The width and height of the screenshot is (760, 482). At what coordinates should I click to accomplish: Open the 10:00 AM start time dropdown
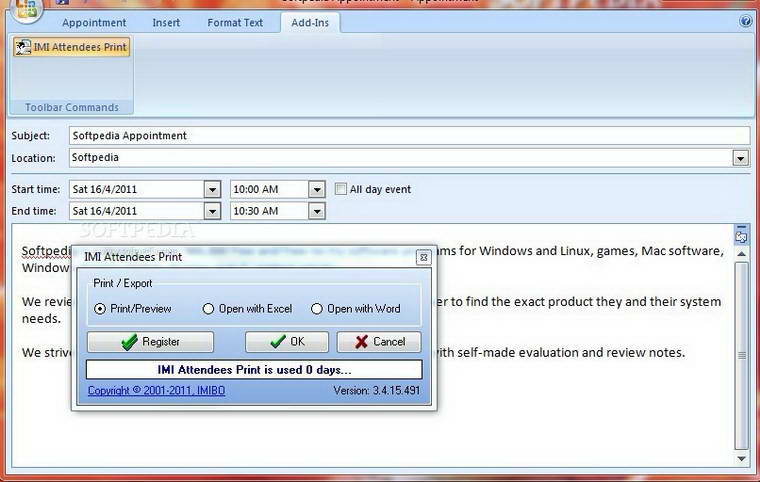tap(317, 190)
